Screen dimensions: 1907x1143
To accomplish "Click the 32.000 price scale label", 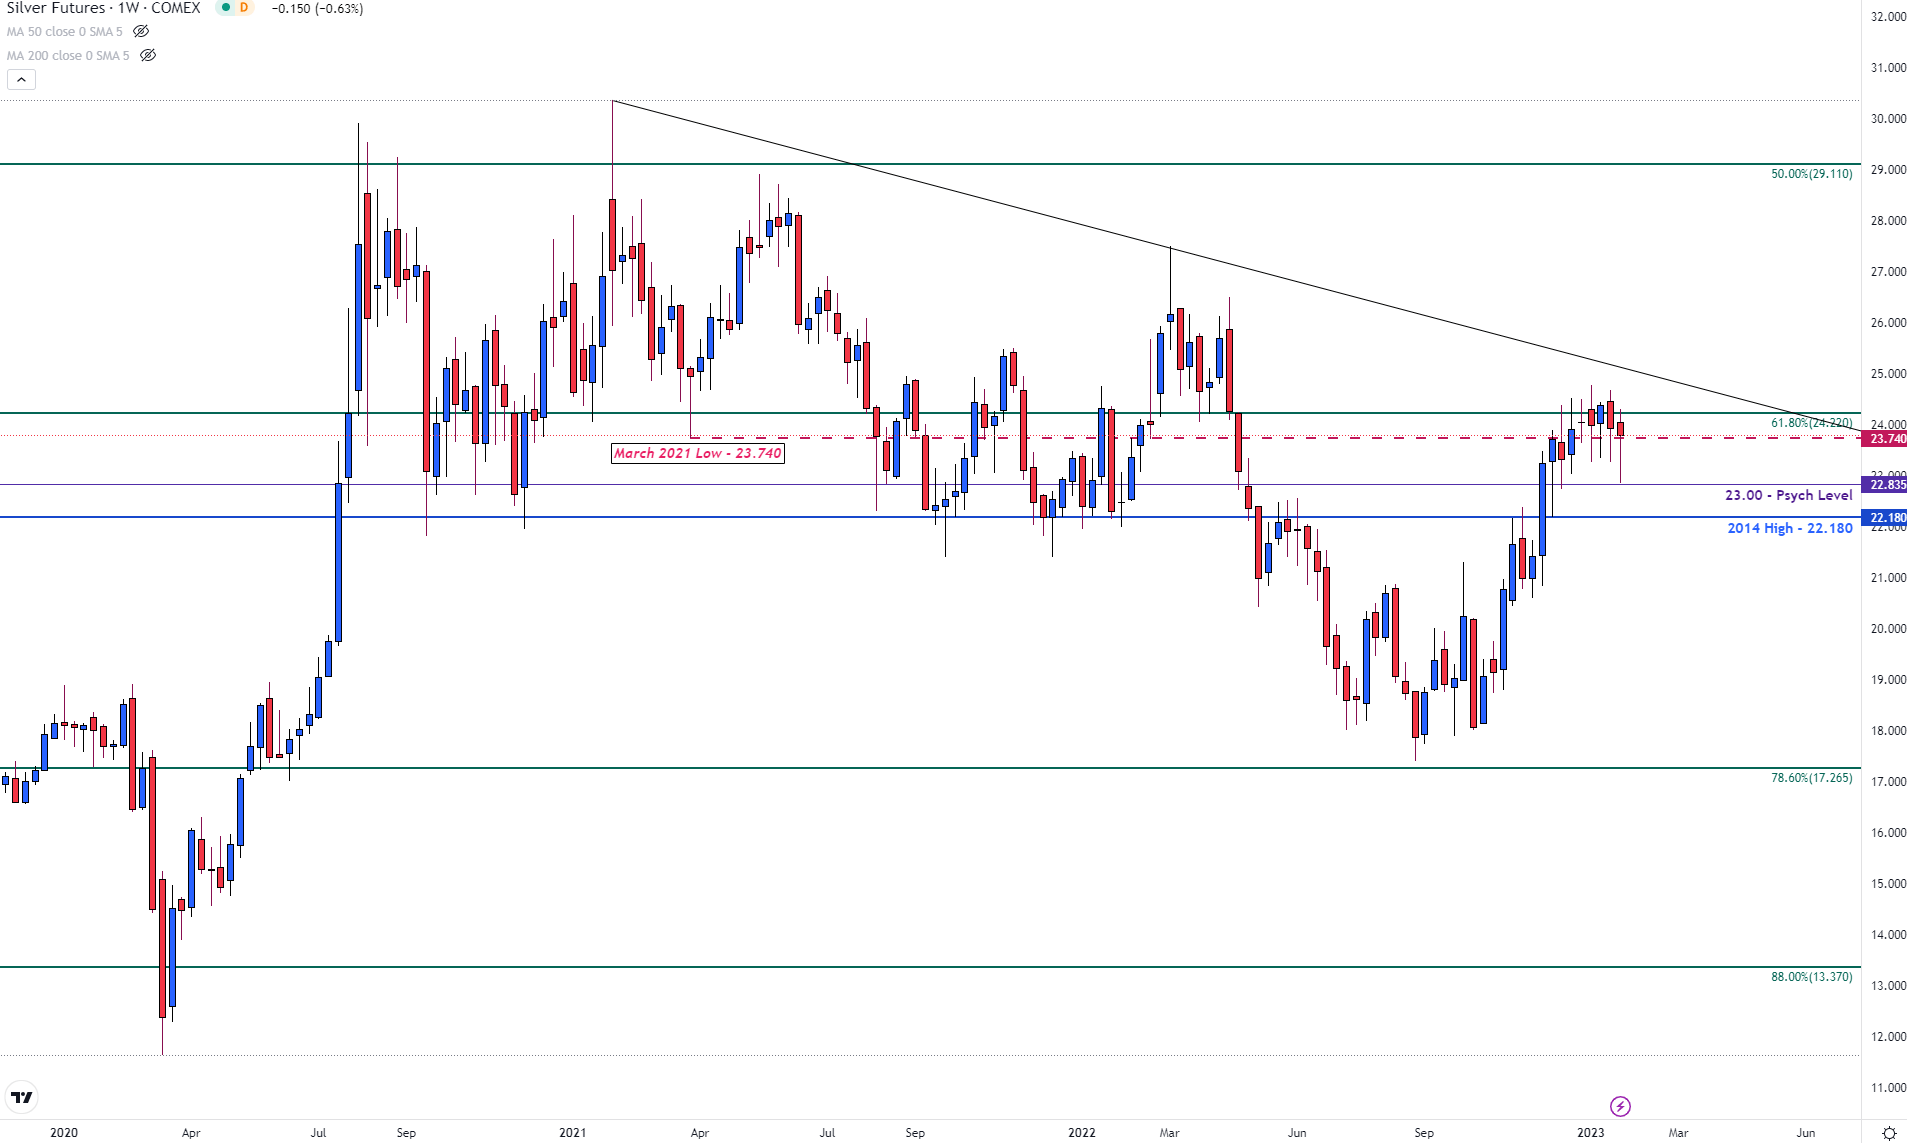I will (1888, 17).
